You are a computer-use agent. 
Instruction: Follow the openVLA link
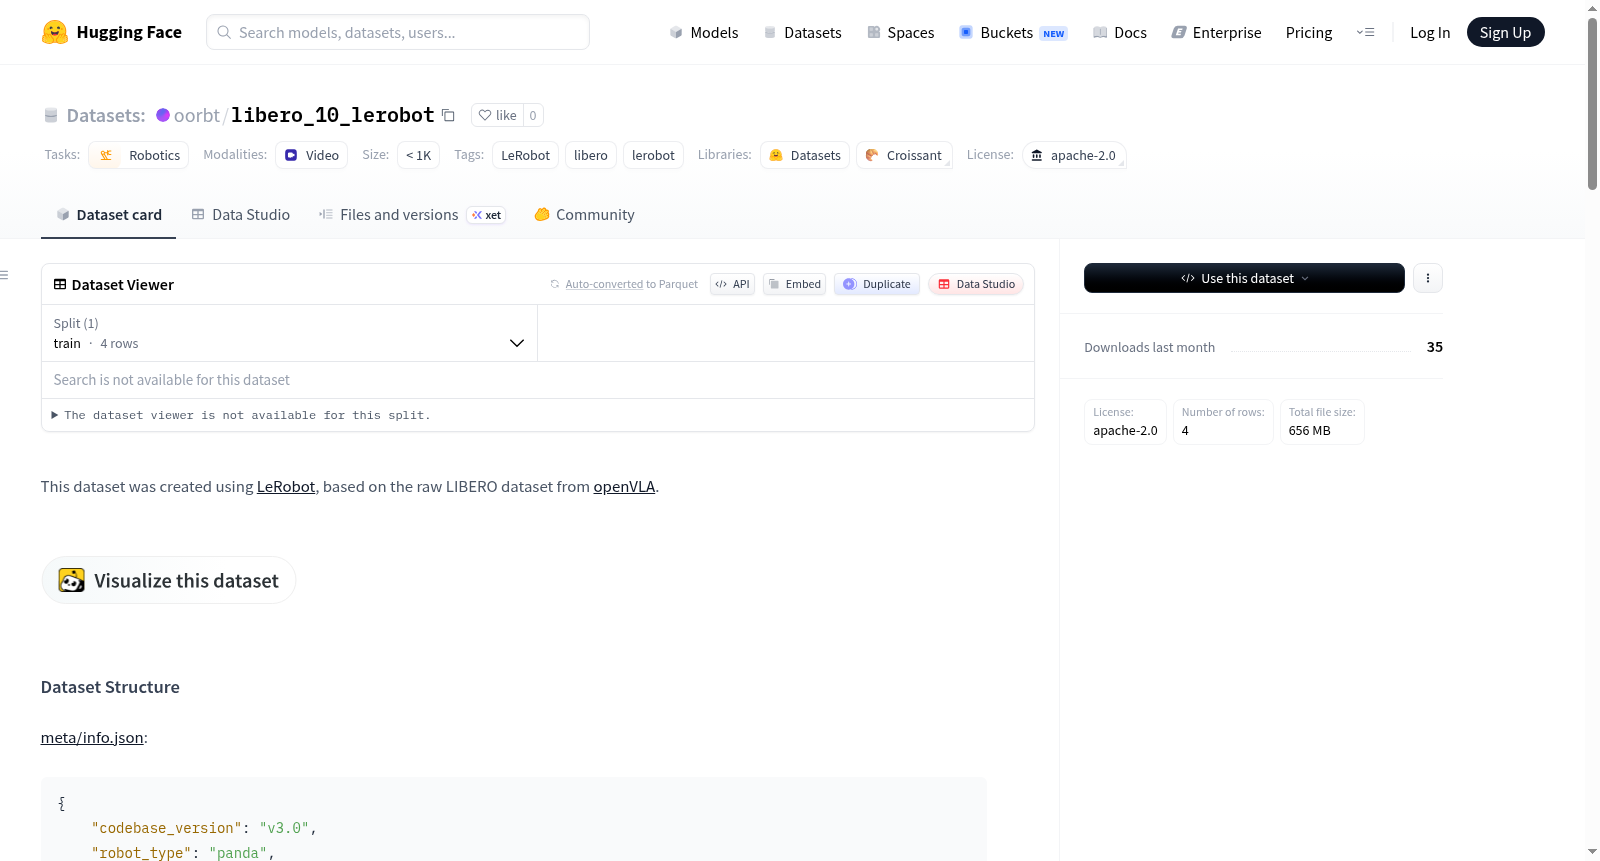coord(624,487)
